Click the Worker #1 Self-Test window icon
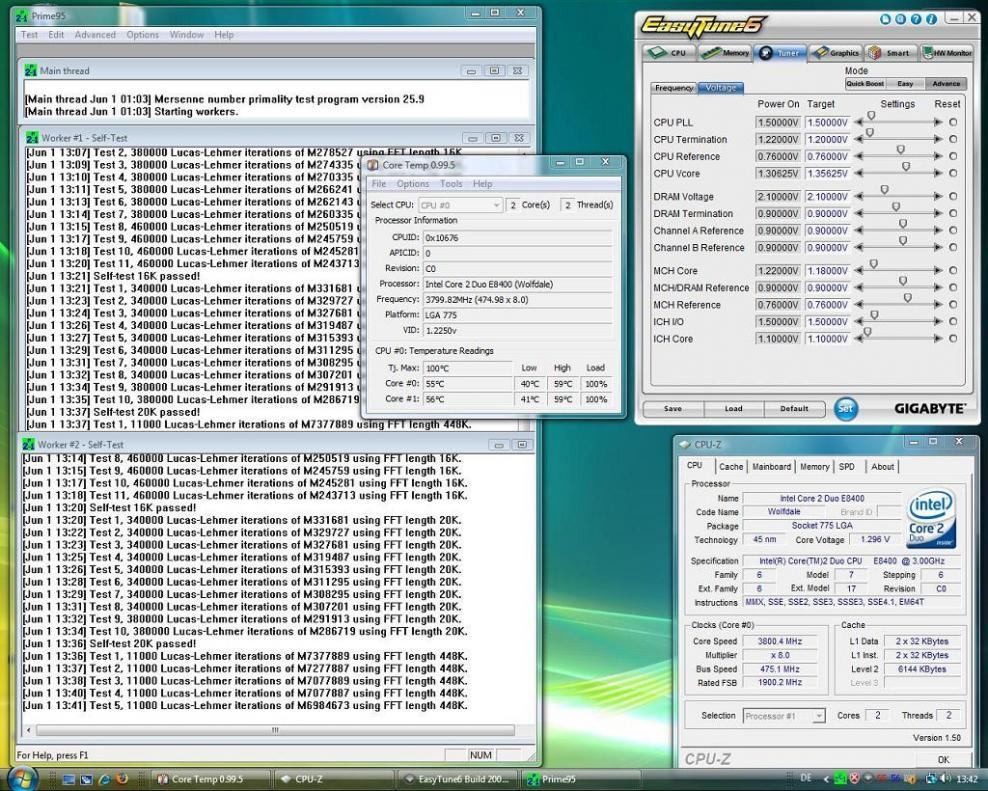This screenshot has width=988, height=791. (32, 137)
